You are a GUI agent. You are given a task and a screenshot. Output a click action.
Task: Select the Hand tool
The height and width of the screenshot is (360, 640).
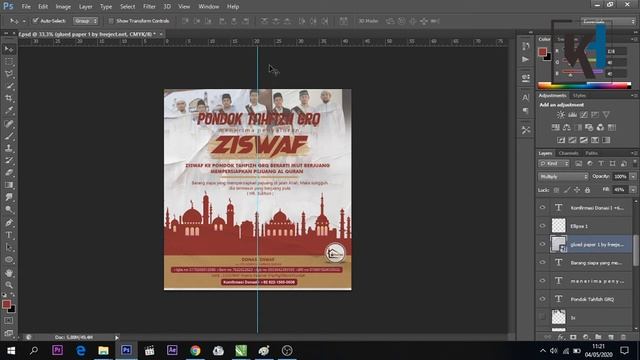[x=9, y=273]
